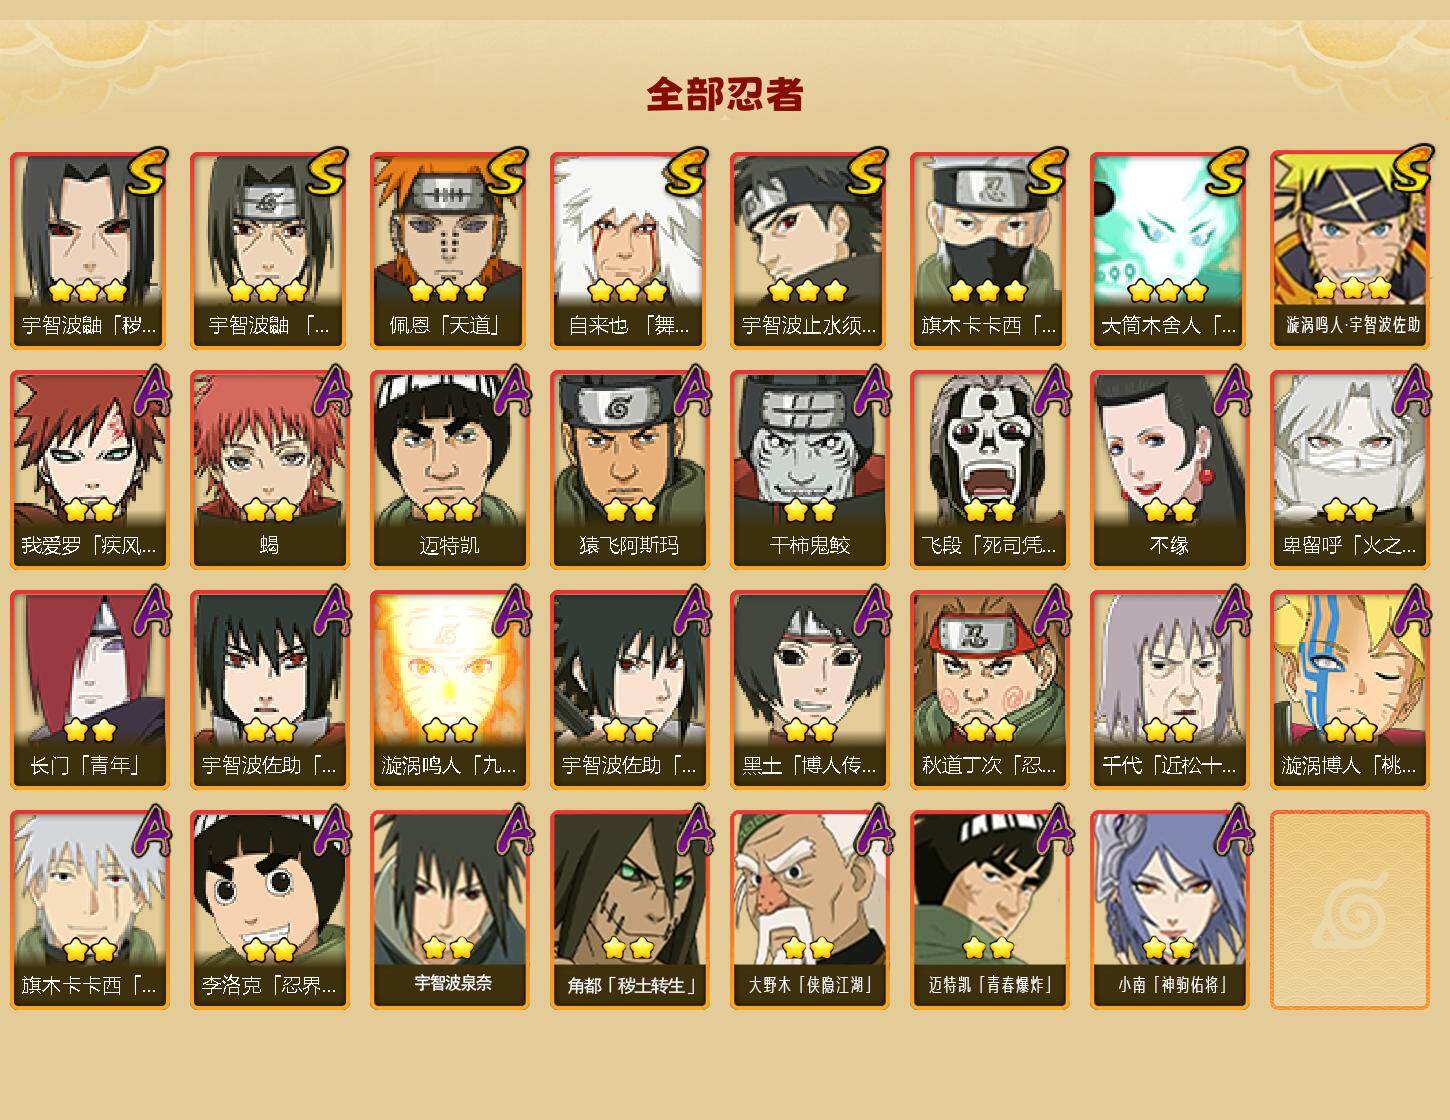
Task: Select the 佩恩「天道」 ninja card
Action: pyautogui.click(x=449, y=250)
